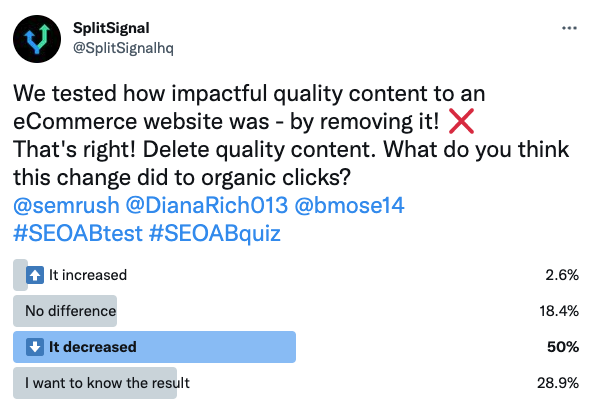Open the three-dot more options menu
Screen dimensions: 594x408
(x=569, y=28)
